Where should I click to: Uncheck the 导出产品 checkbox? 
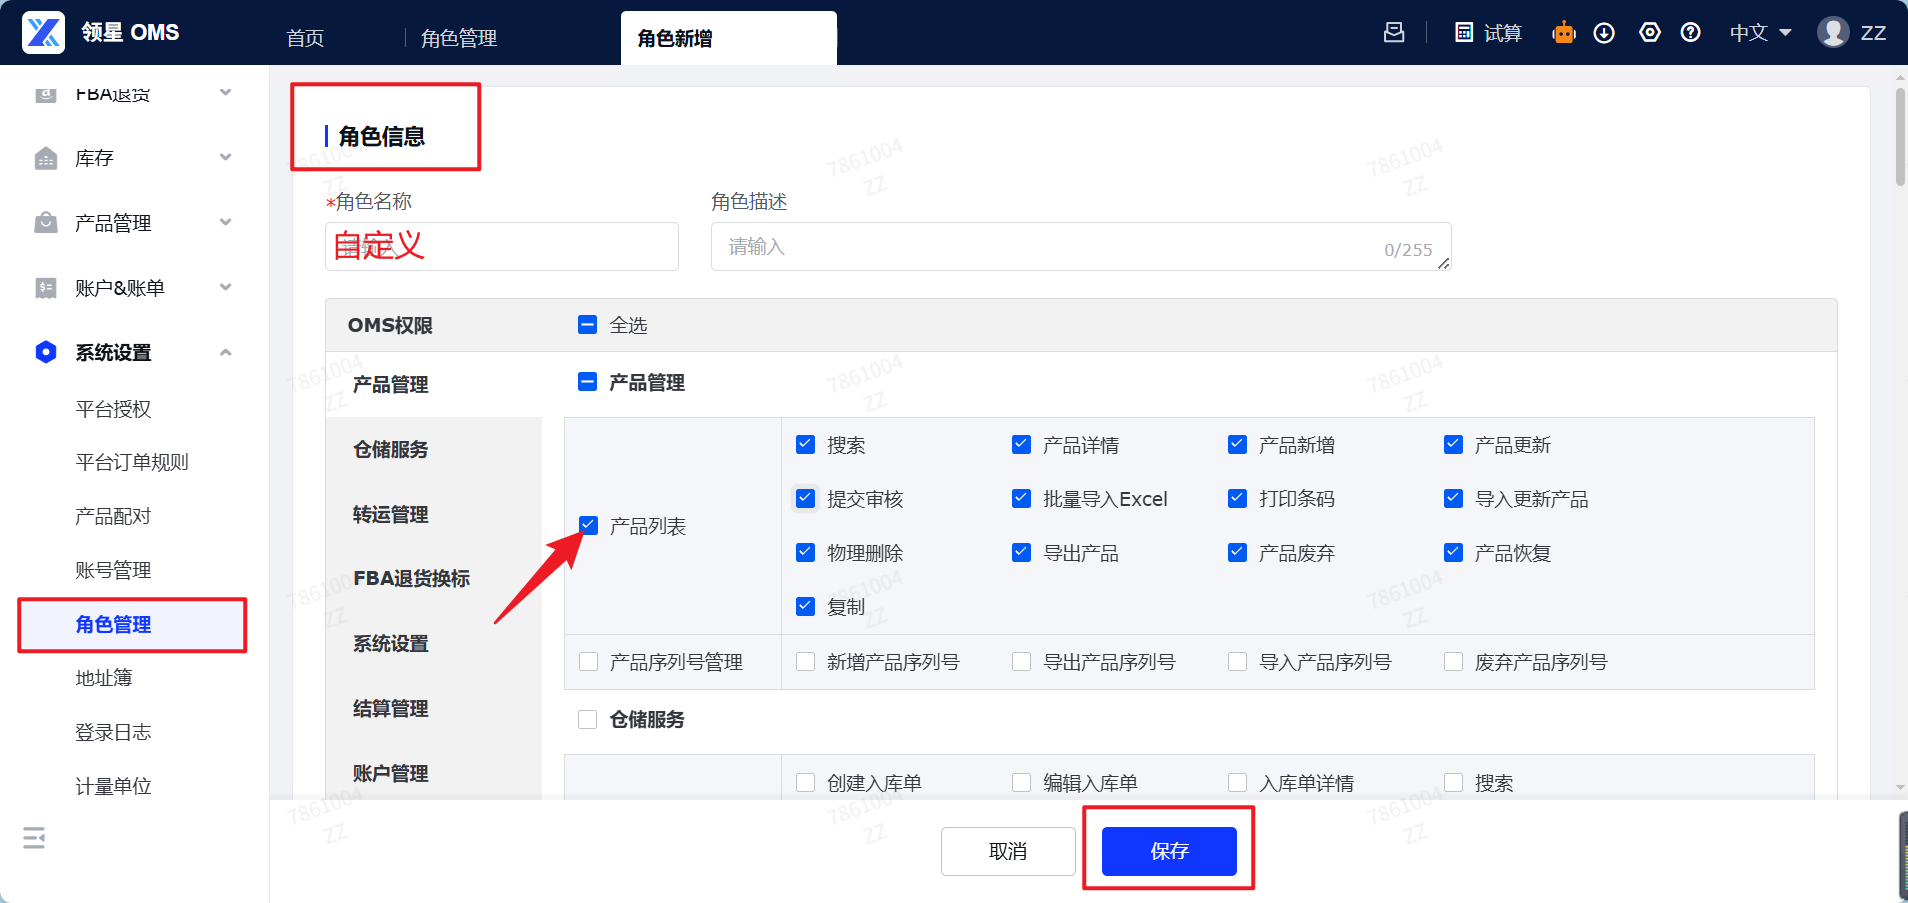point(1021,552)
